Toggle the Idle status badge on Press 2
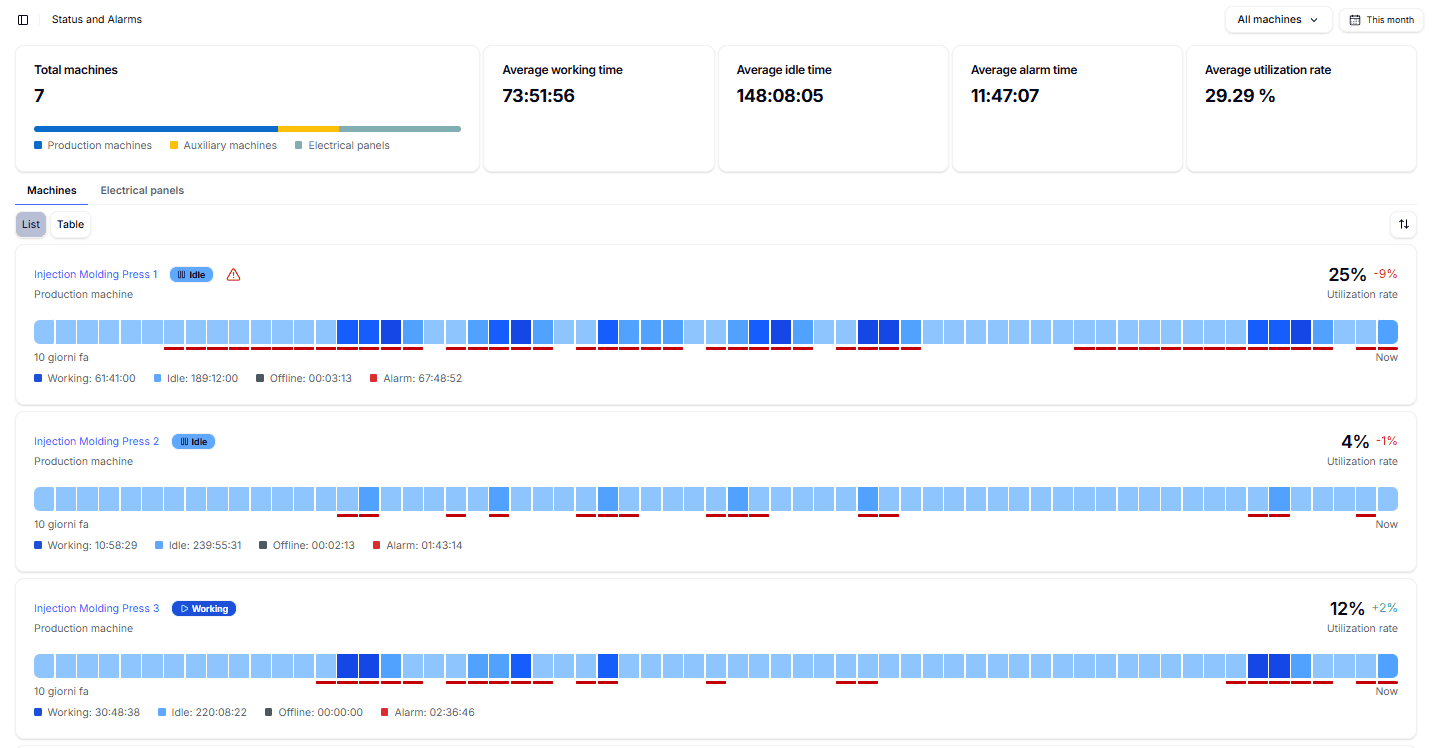The image size is (1438, 748). pyautogui.click(x=193, y=441)
